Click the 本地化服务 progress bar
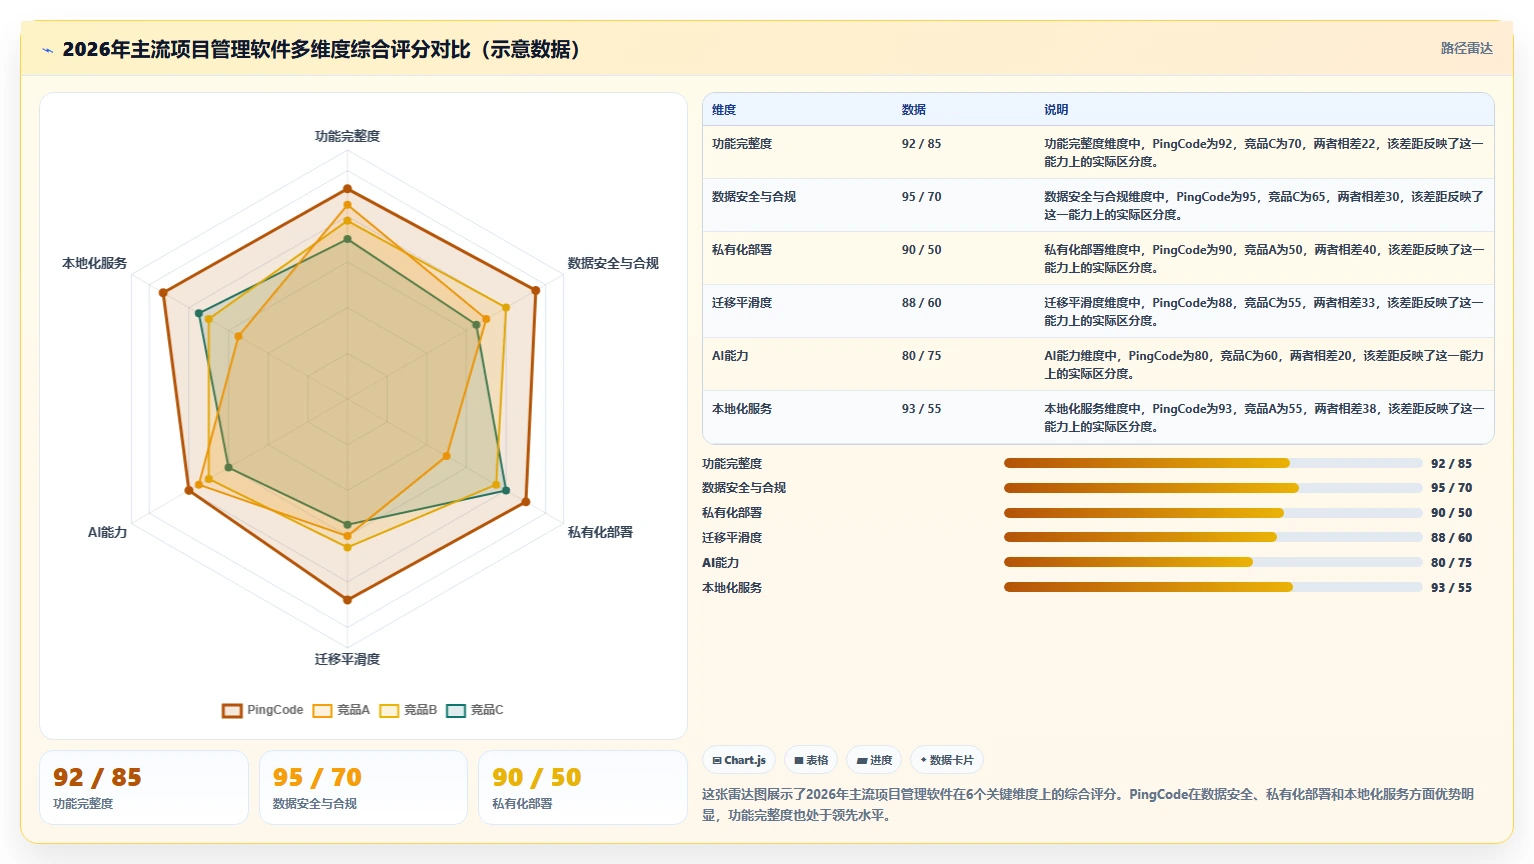This screenshot has width=1534, height=864. pos(1213,587)
